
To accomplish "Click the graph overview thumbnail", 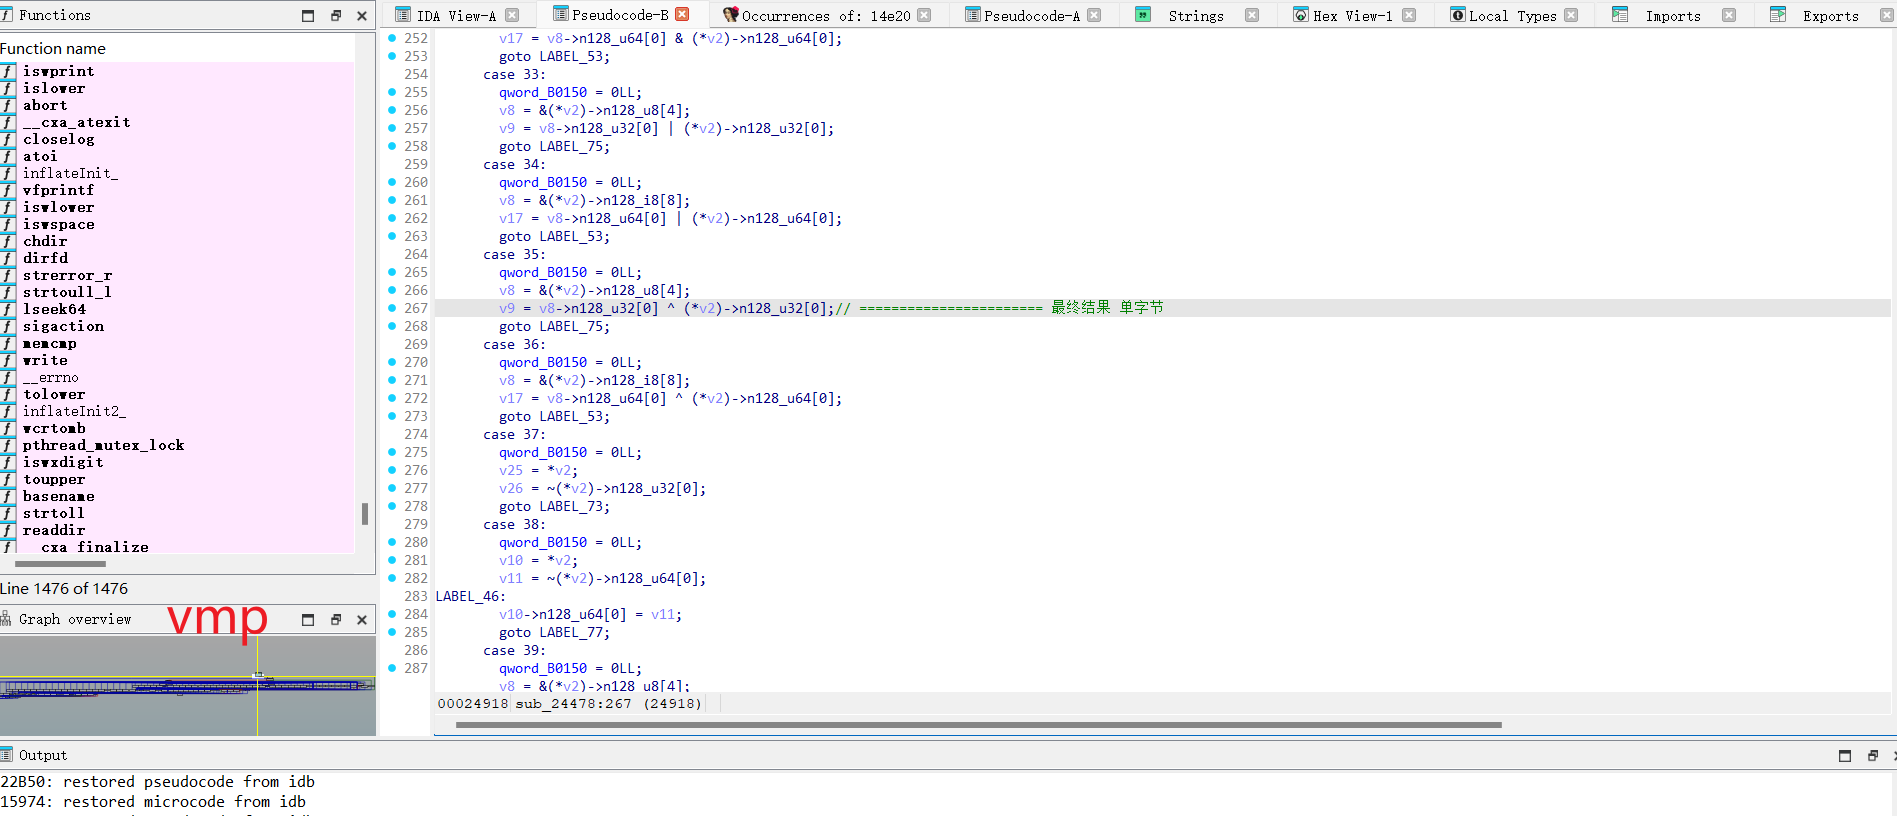I will pos(187,685).
